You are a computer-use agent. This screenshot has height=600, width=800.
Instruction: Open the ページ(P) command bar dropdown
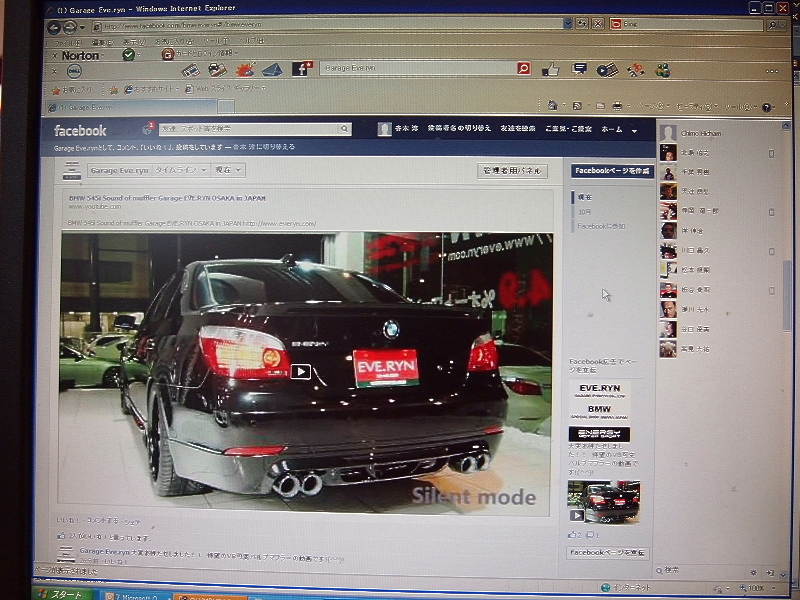(x=654, y=106)
